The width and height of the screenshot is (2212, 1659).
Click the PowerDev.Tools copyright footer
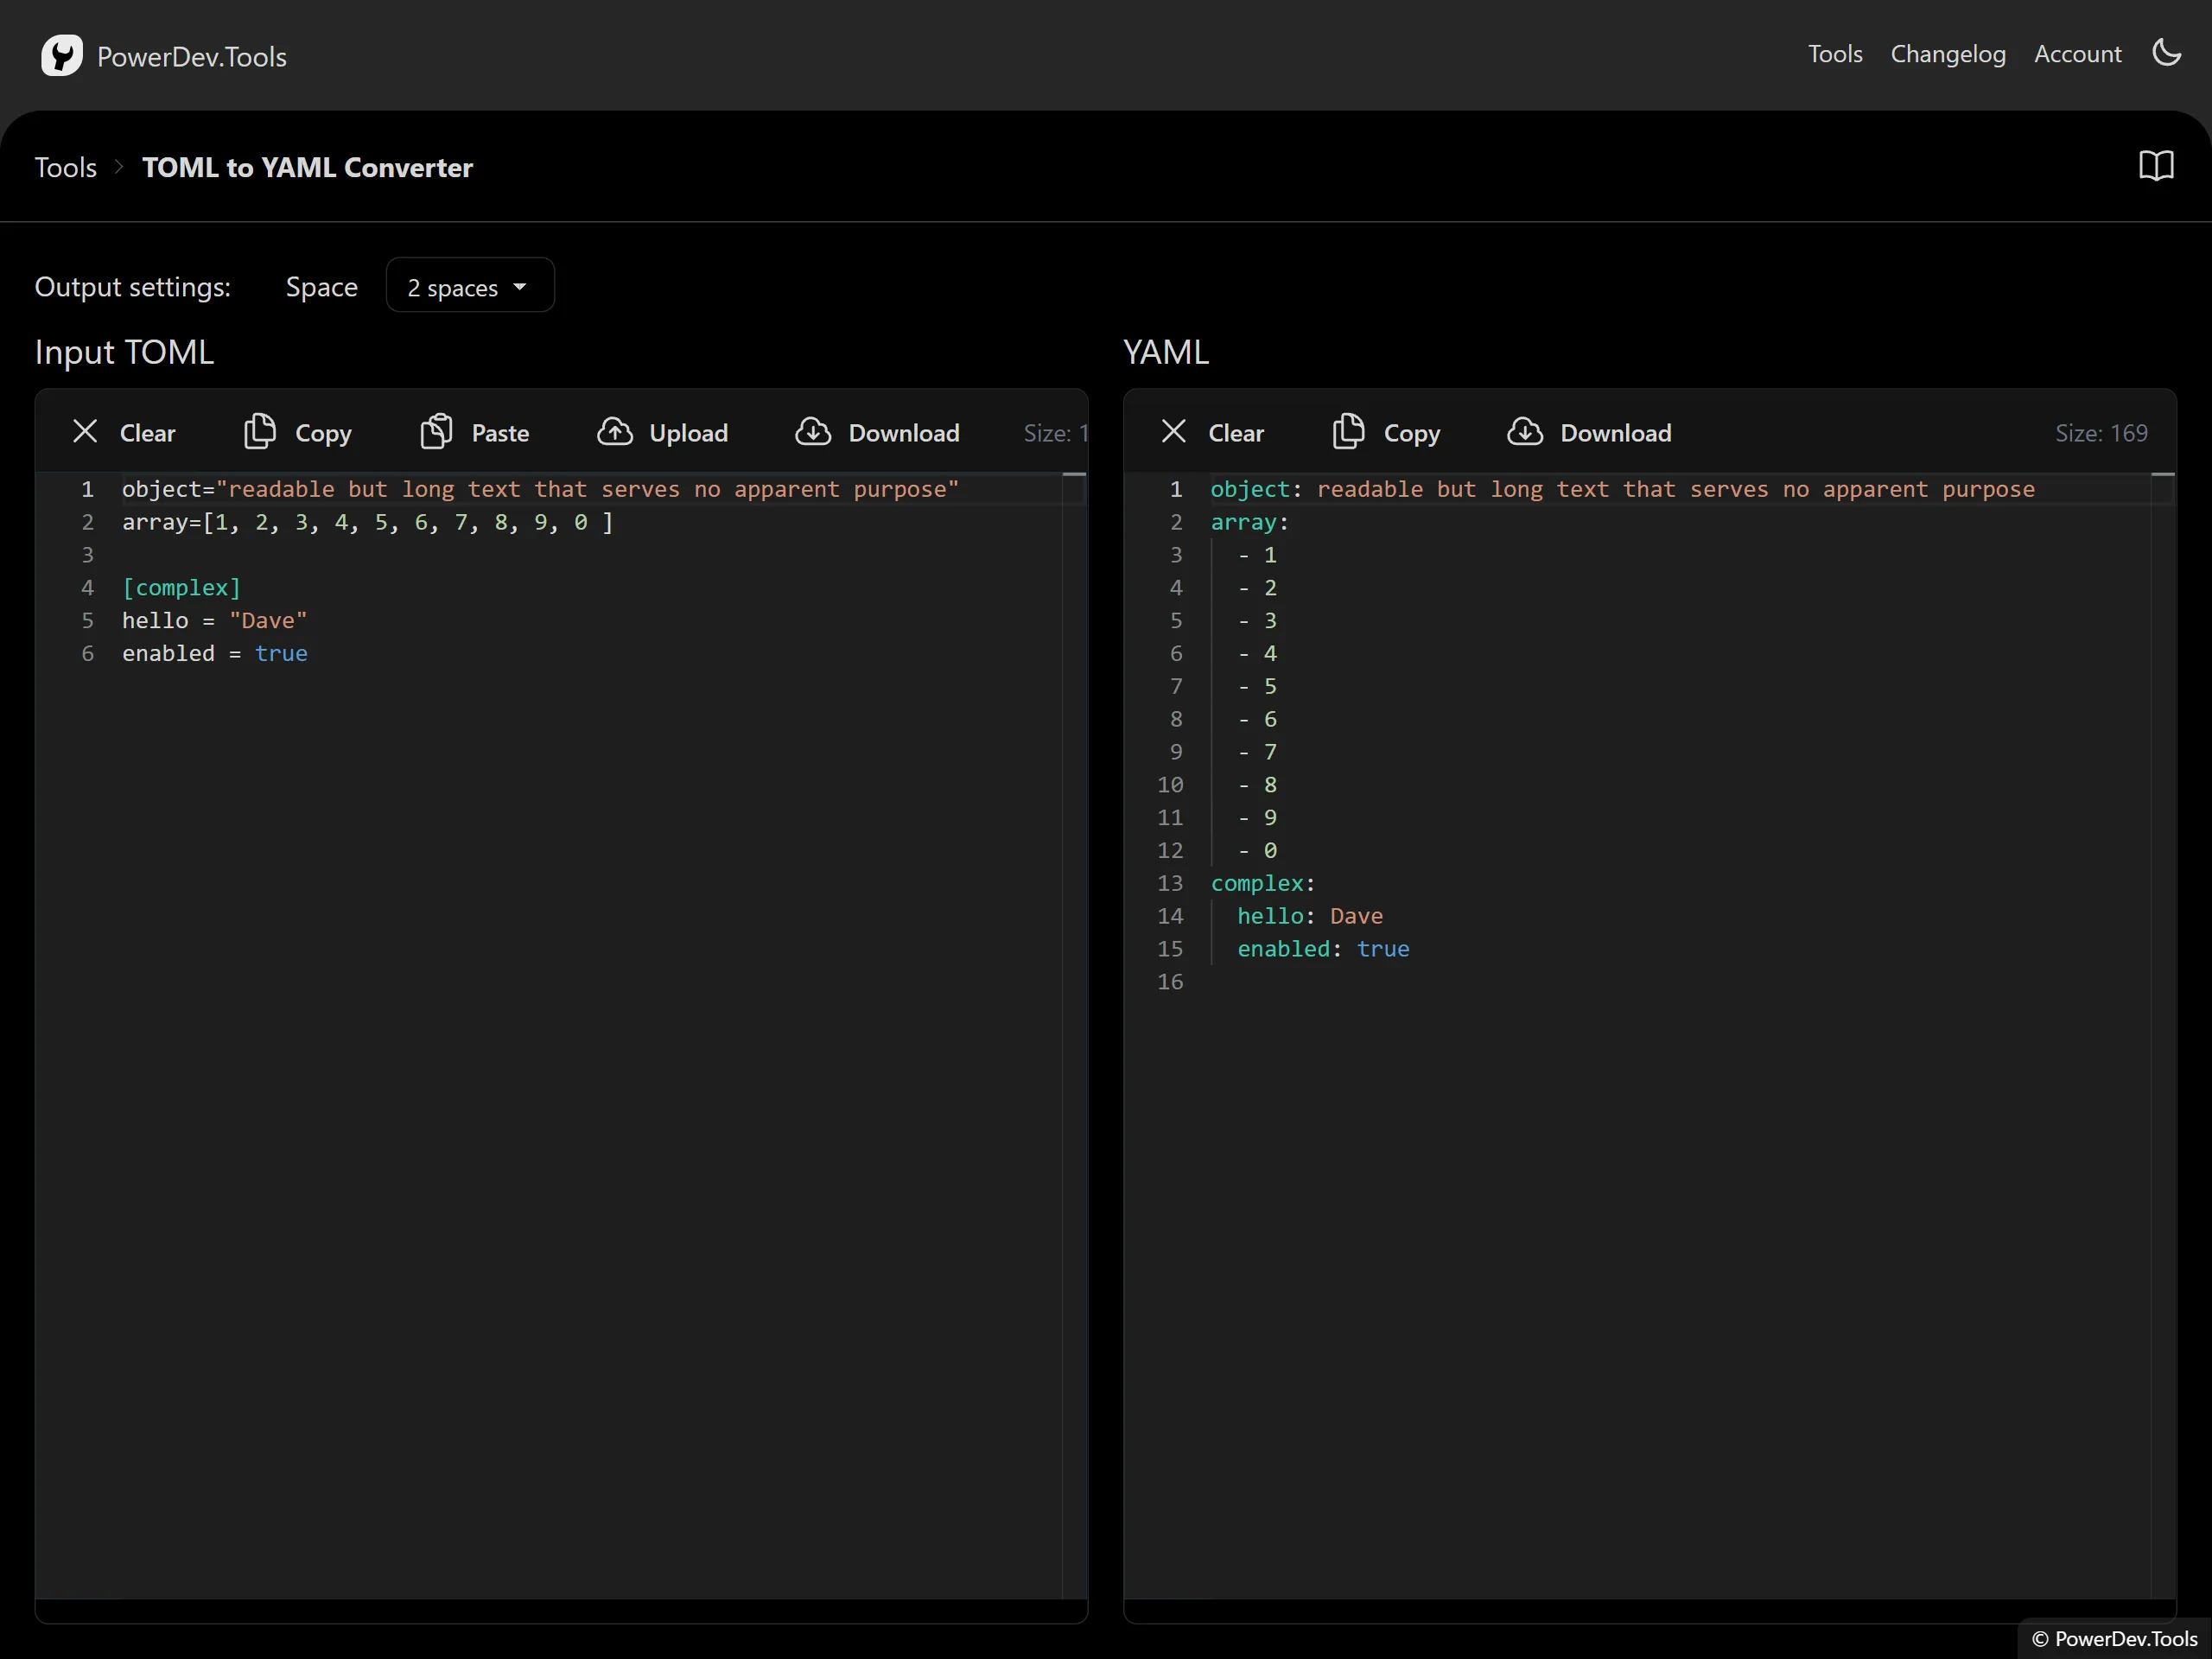(x=2114, y=1638)
